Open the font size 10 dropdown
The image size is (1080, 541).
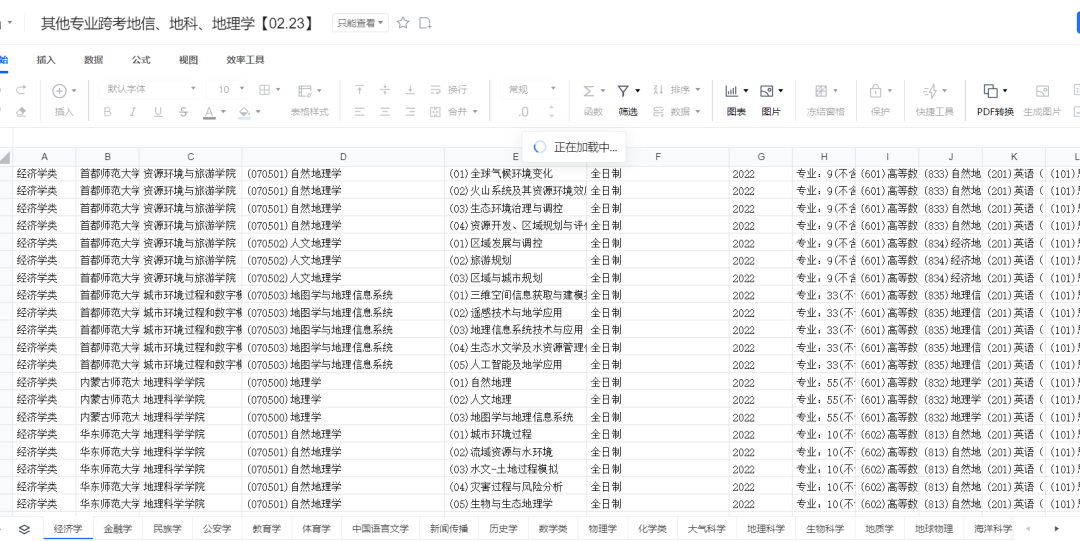point(231,90)
